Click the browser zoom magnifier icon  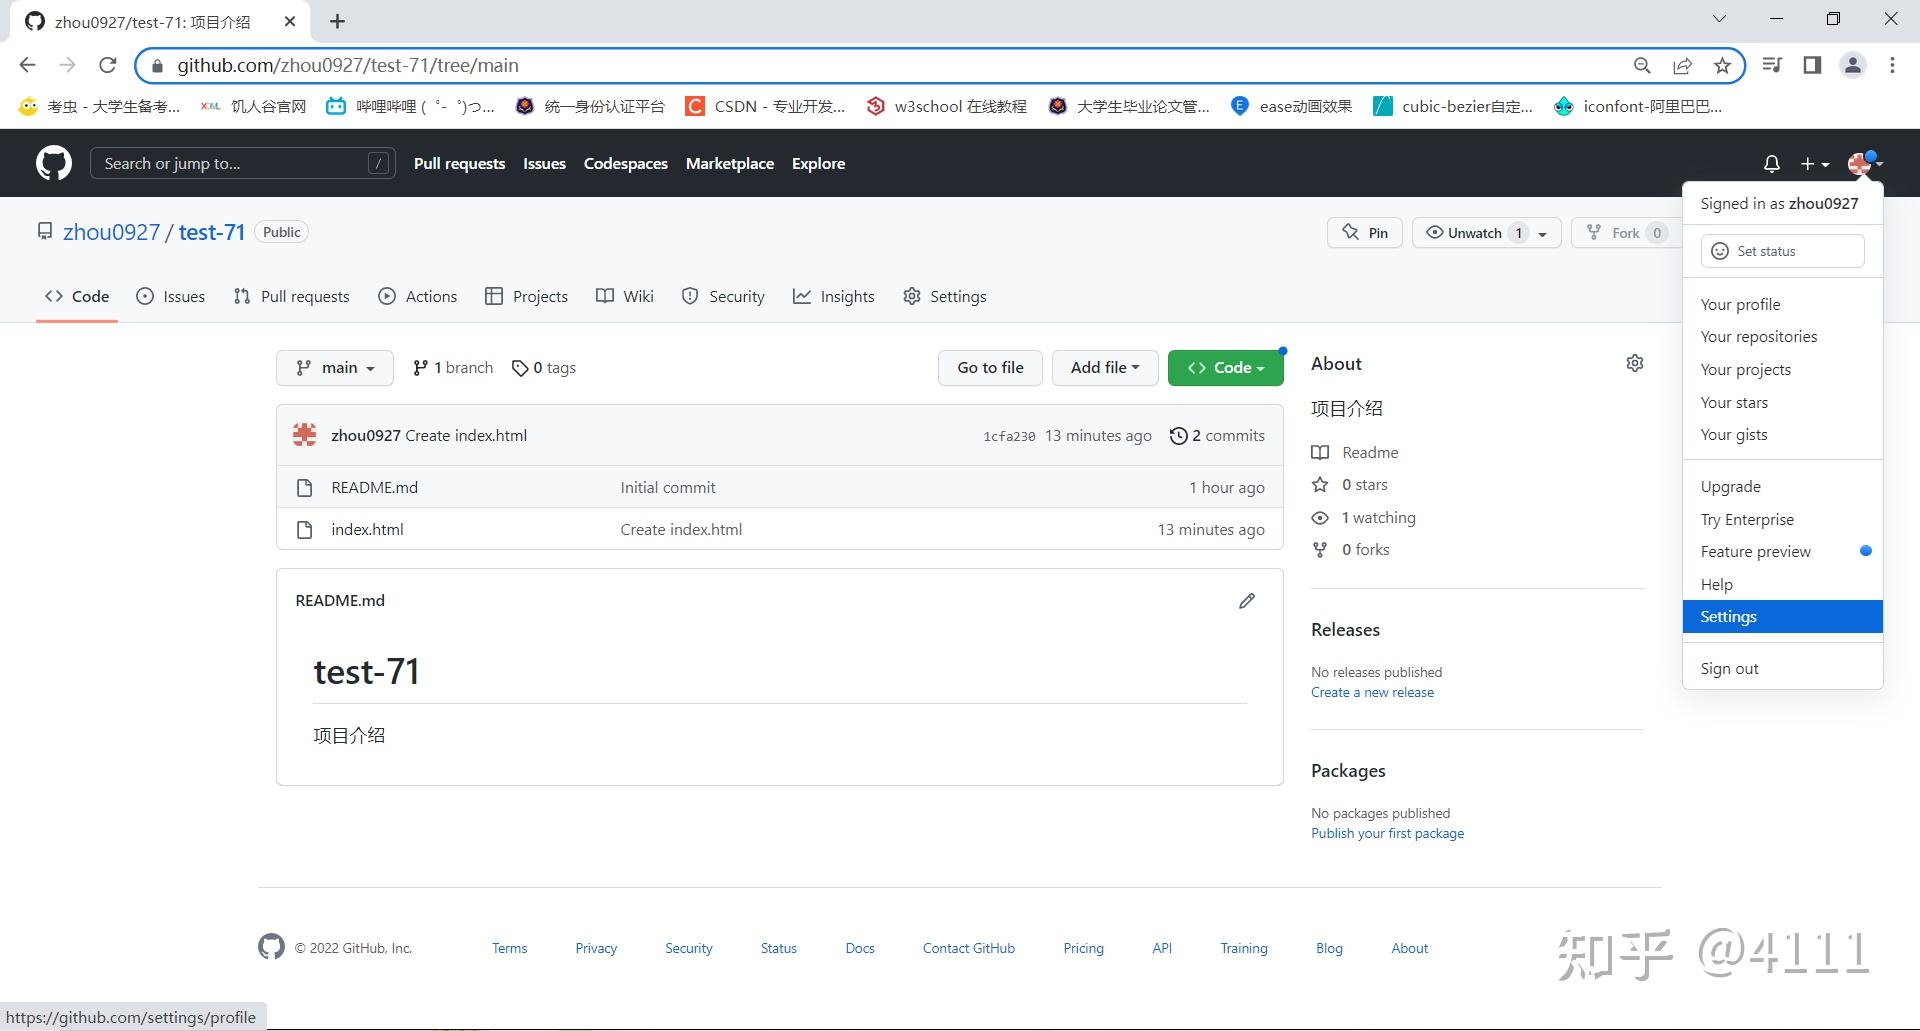[x=1642, y=66]
